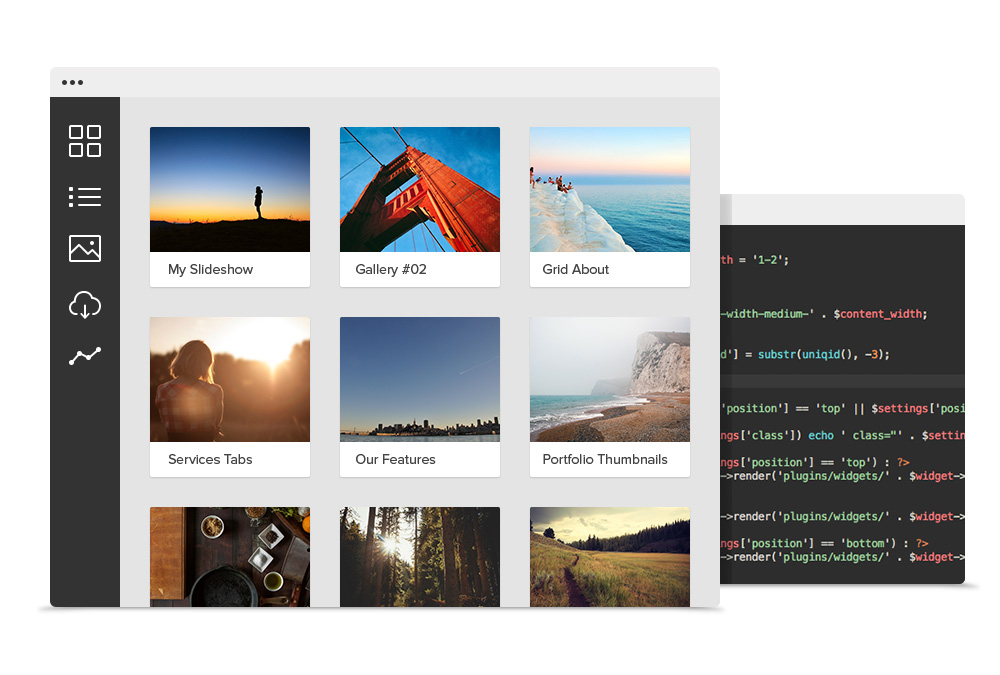Select the grassy meadow path thumbnail

[610, 556]
